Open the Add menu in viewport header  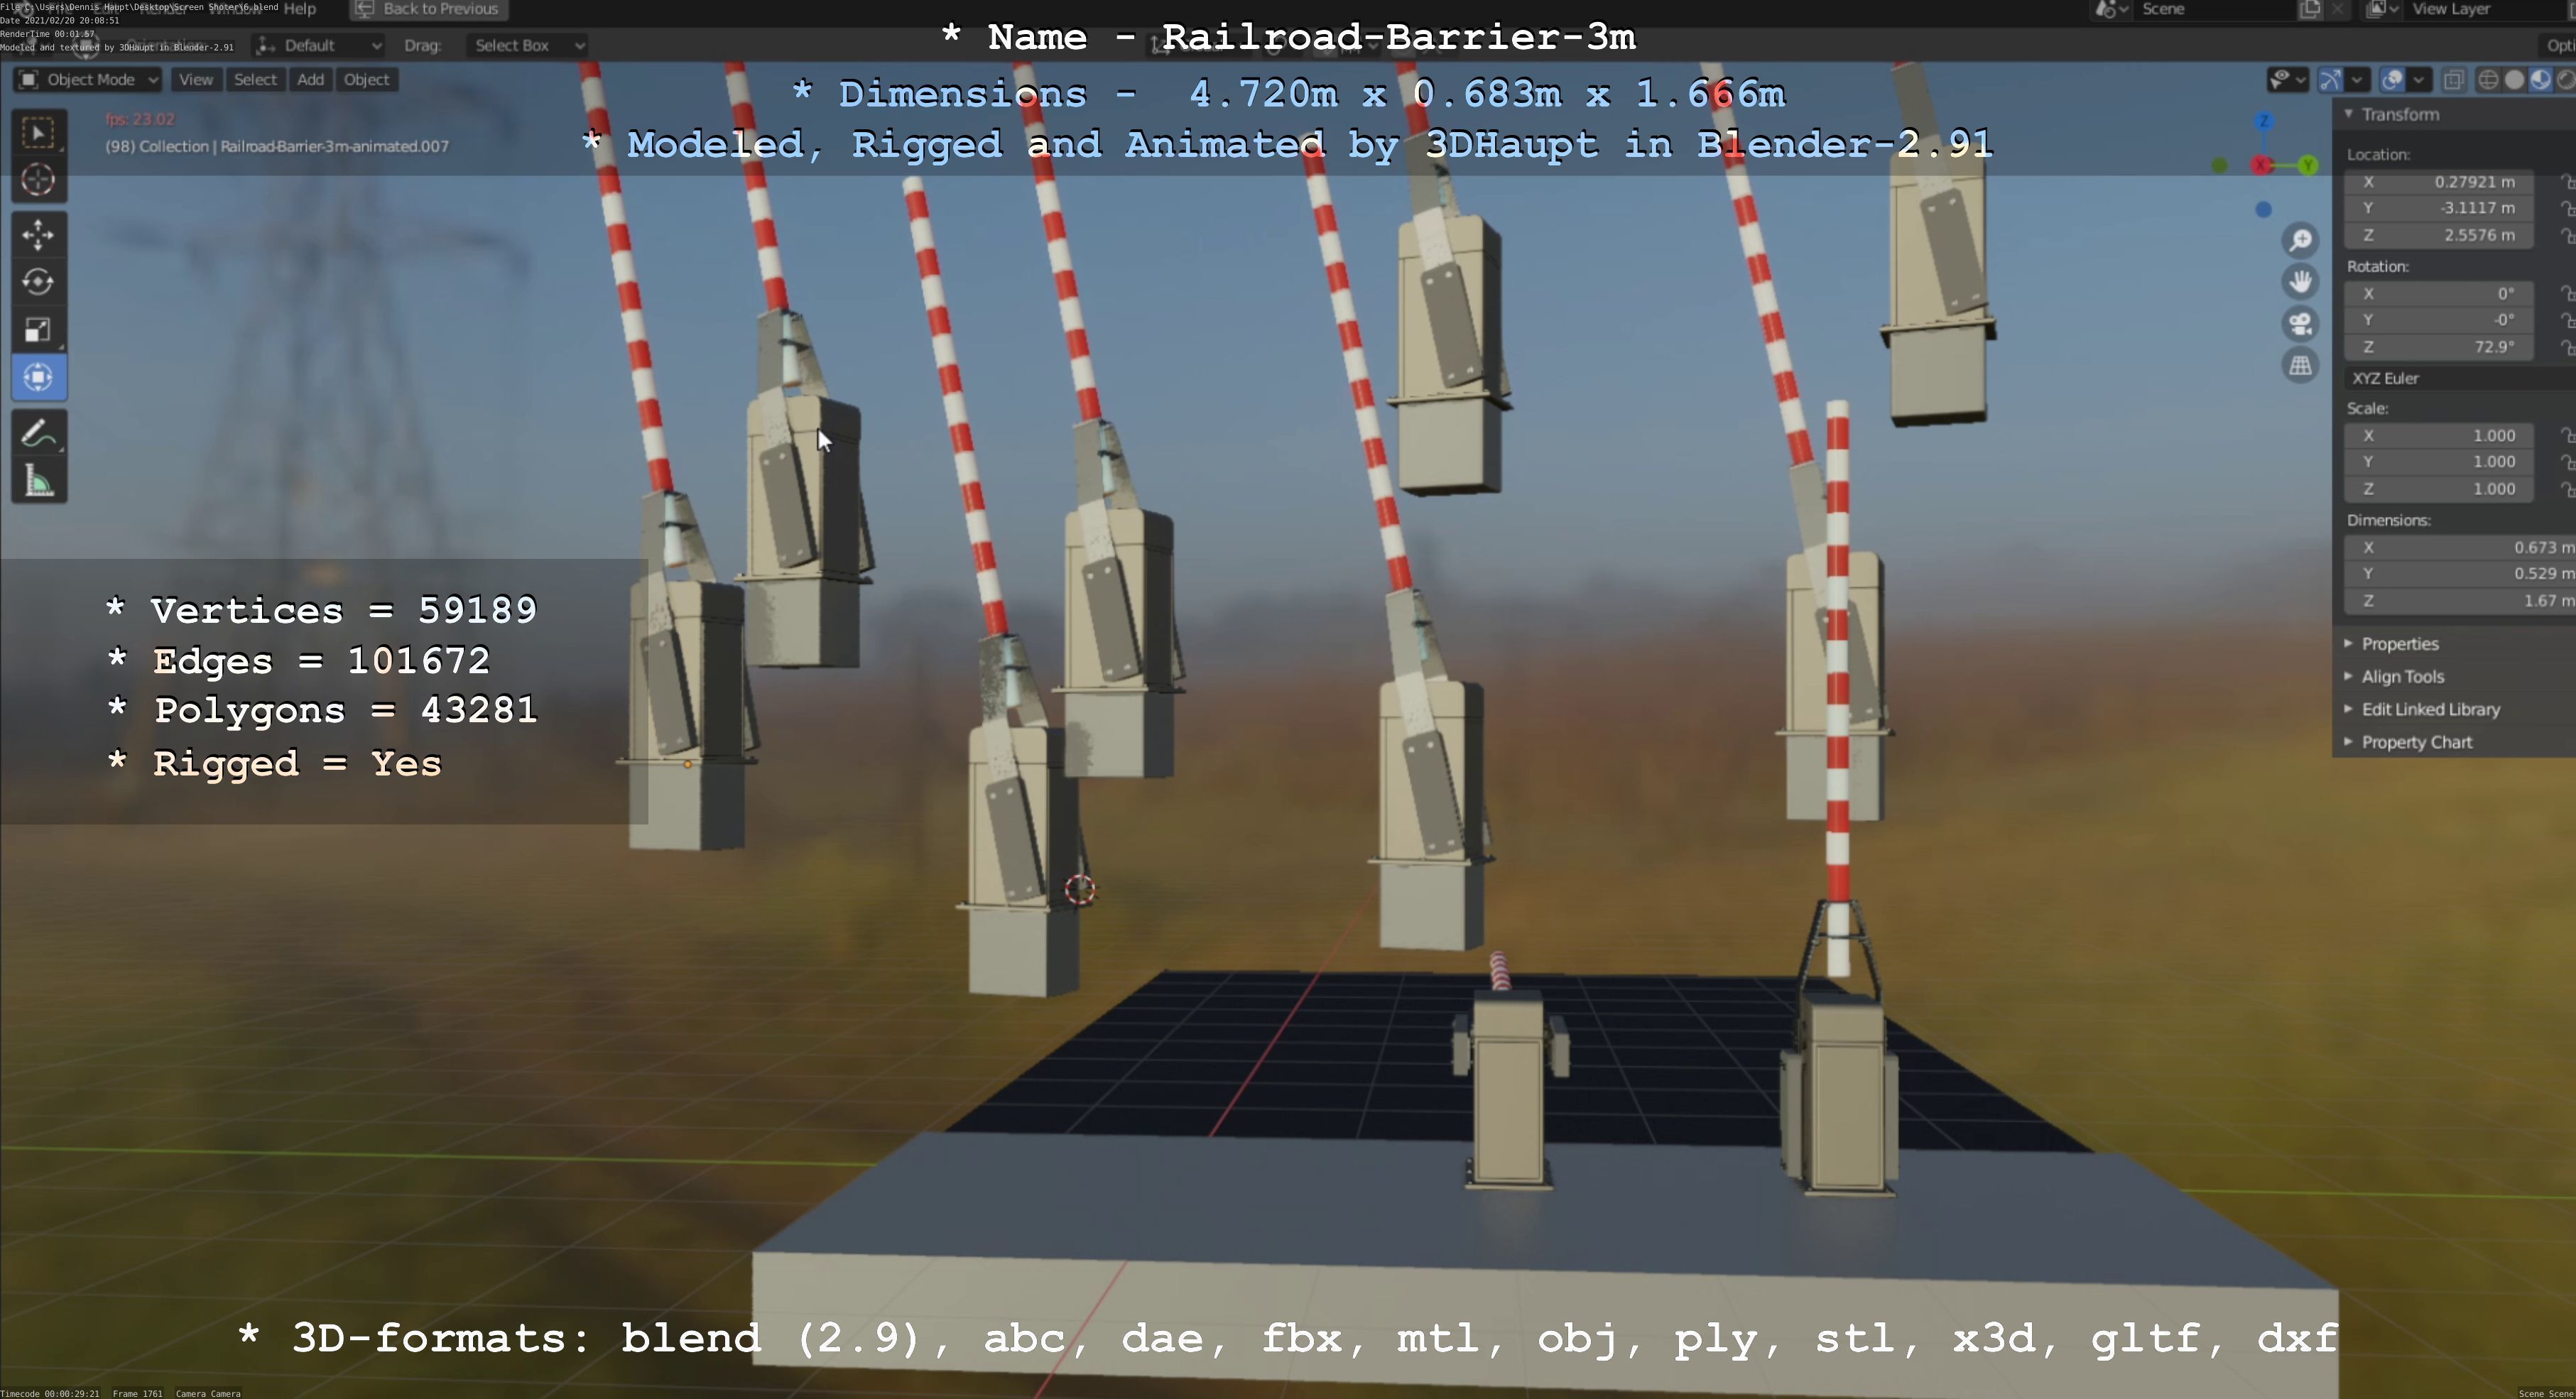point(311,80)
